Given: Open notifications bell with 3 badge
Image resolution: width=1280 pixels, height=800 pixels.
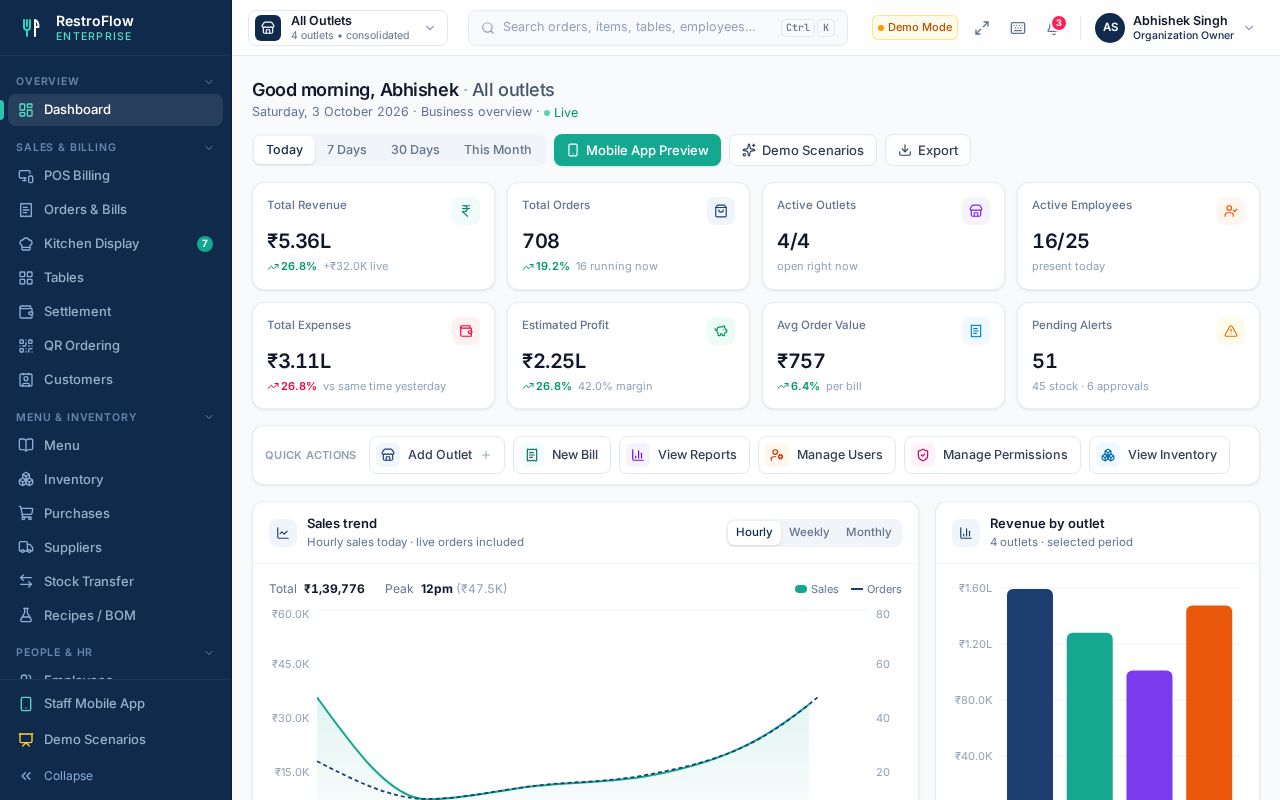Looking at the screenshot, I should 1053,27.
